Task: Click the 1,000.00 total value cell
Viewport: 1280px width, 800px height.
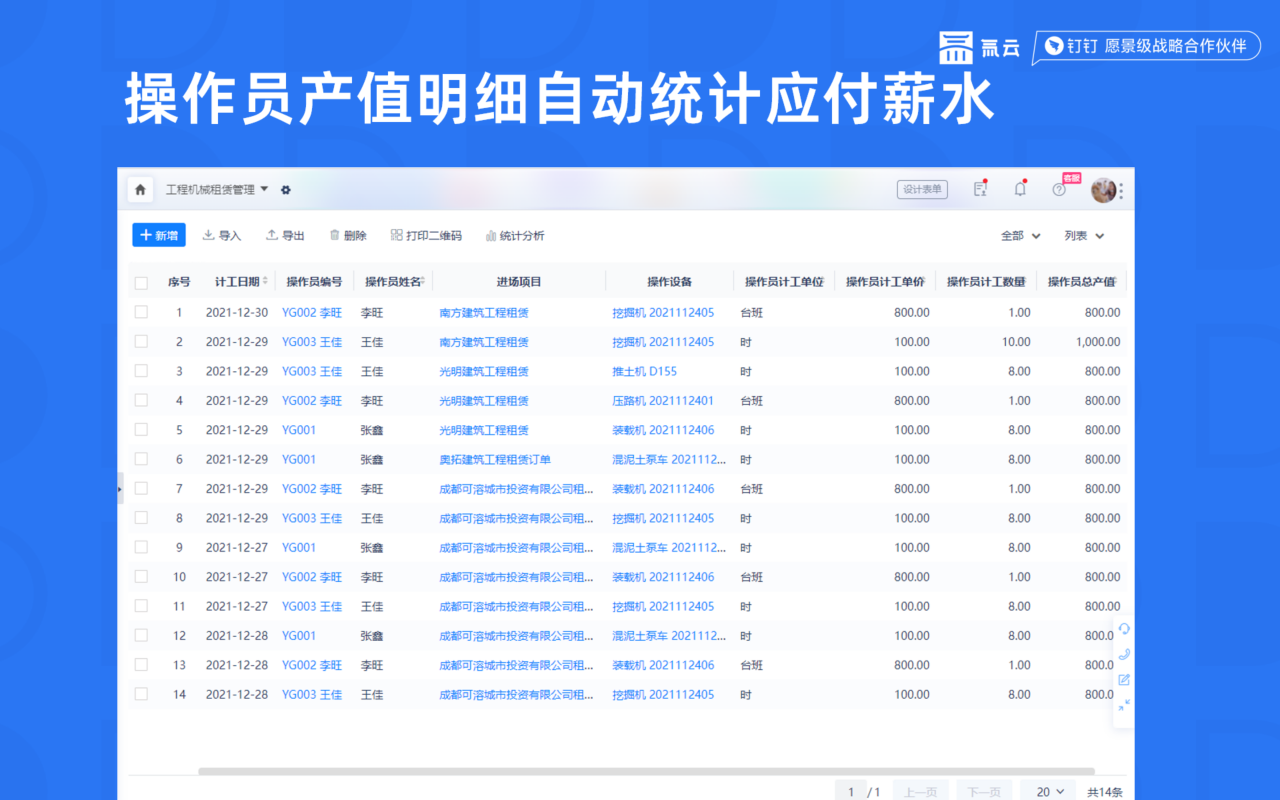Action: (x=1097, y=342)
